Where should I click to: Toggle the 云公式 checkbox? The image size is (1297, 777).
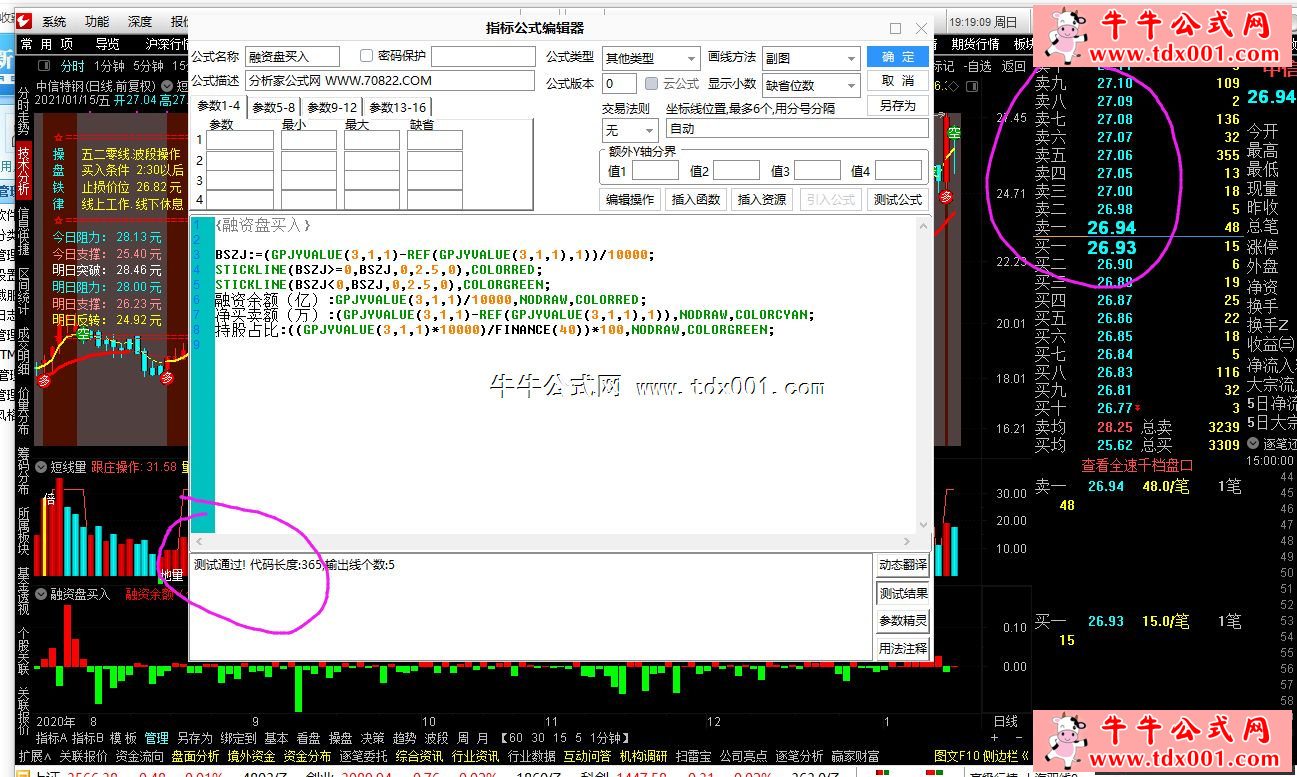point(652,84)
